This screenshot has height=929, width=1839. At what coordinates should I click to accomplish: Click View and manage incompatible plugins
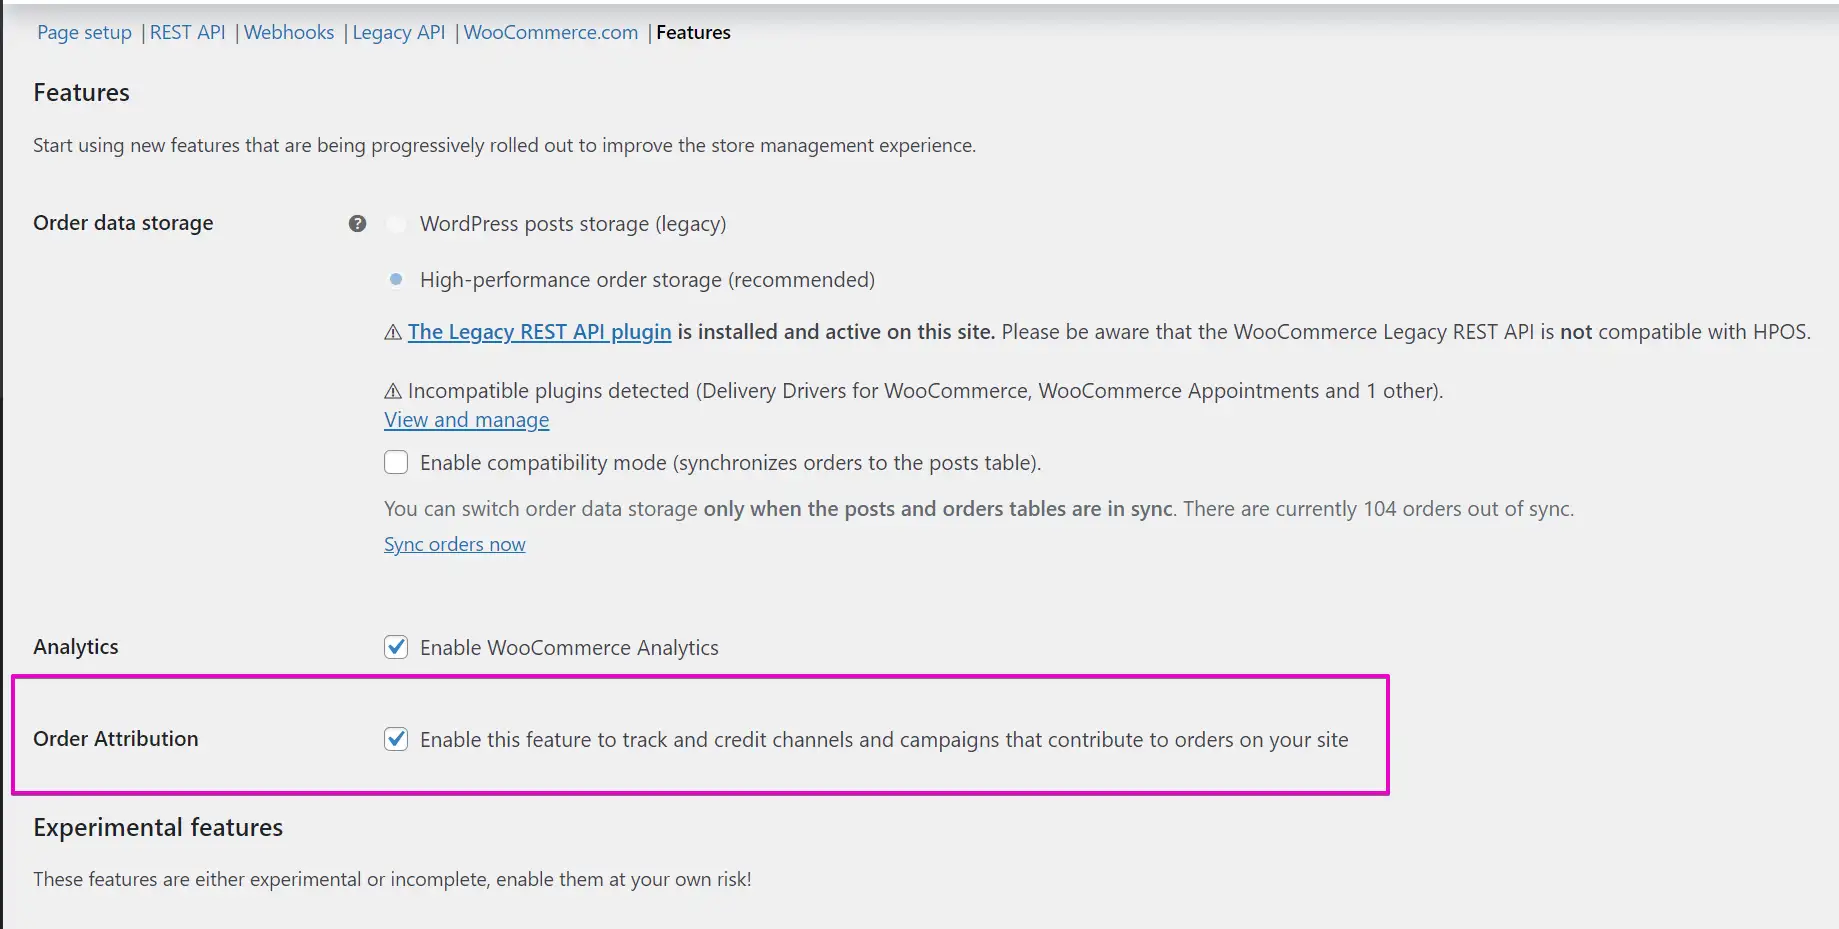pyautogui.click(x=467, y=420)
